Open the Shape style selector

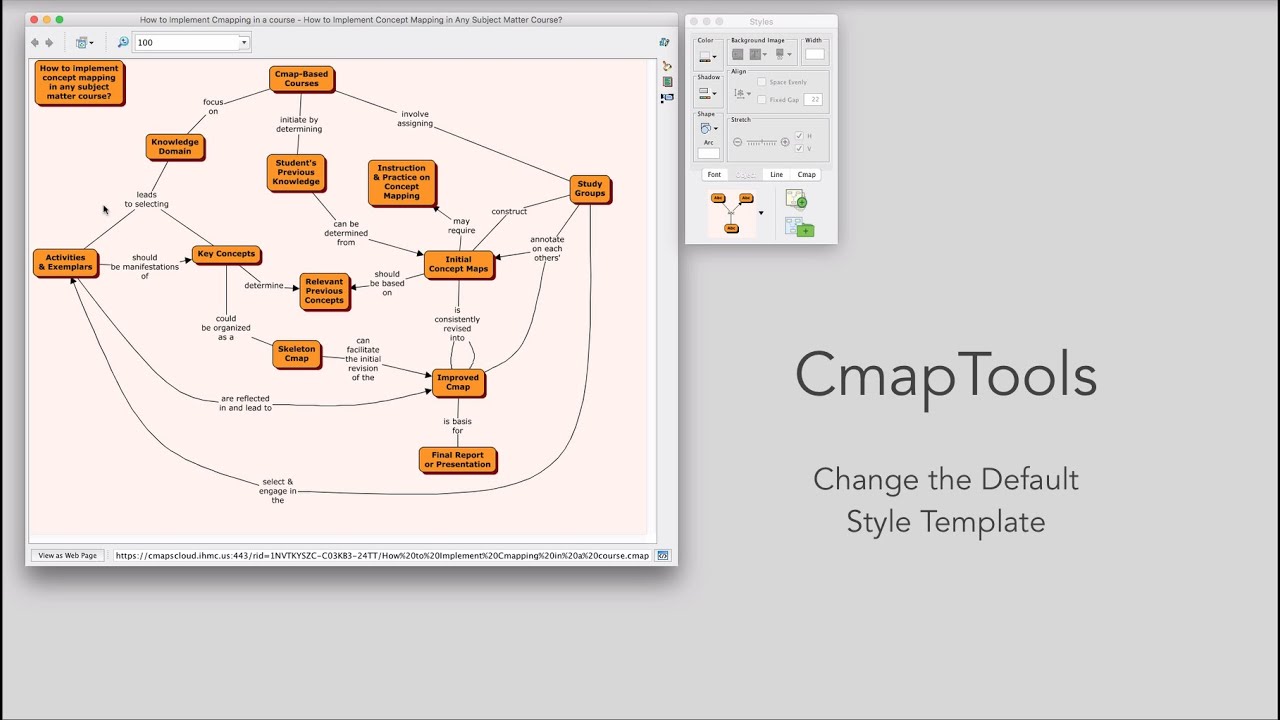click(x=705, y=127)
